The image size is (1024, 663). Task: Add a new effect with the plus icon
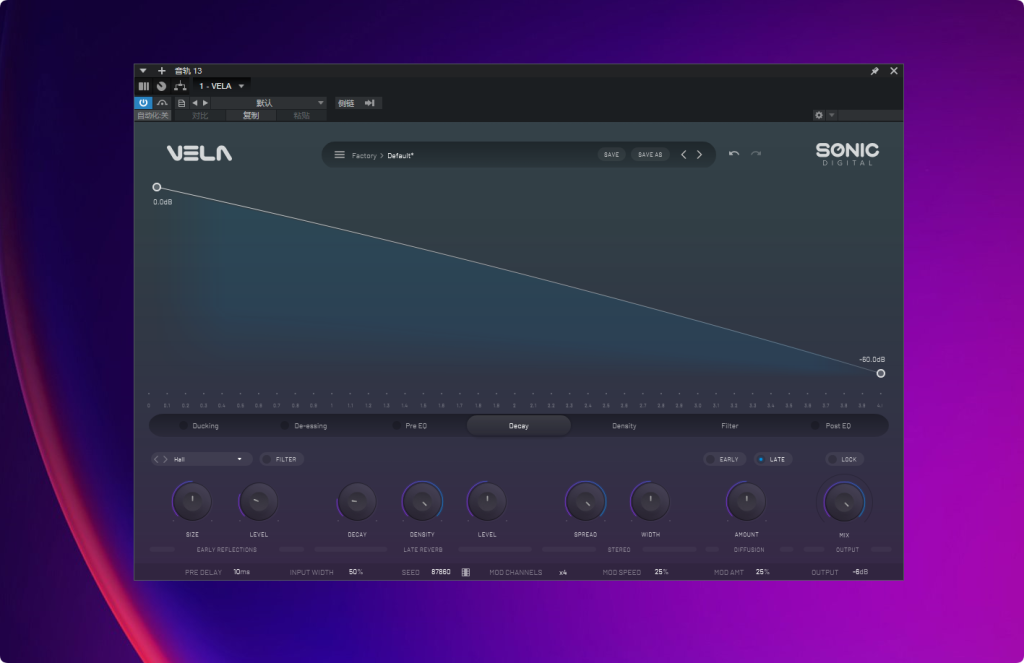pos(161,71)
